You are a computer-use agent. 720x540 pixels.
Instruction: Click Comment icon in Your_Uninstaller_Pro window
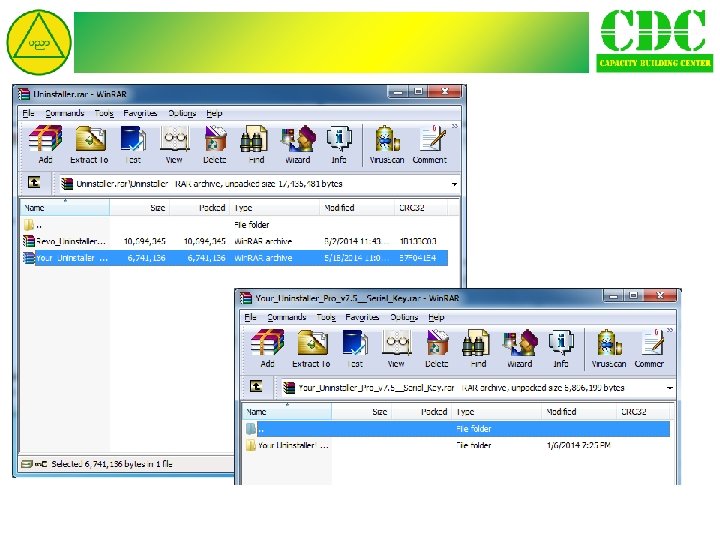[650, 349]
